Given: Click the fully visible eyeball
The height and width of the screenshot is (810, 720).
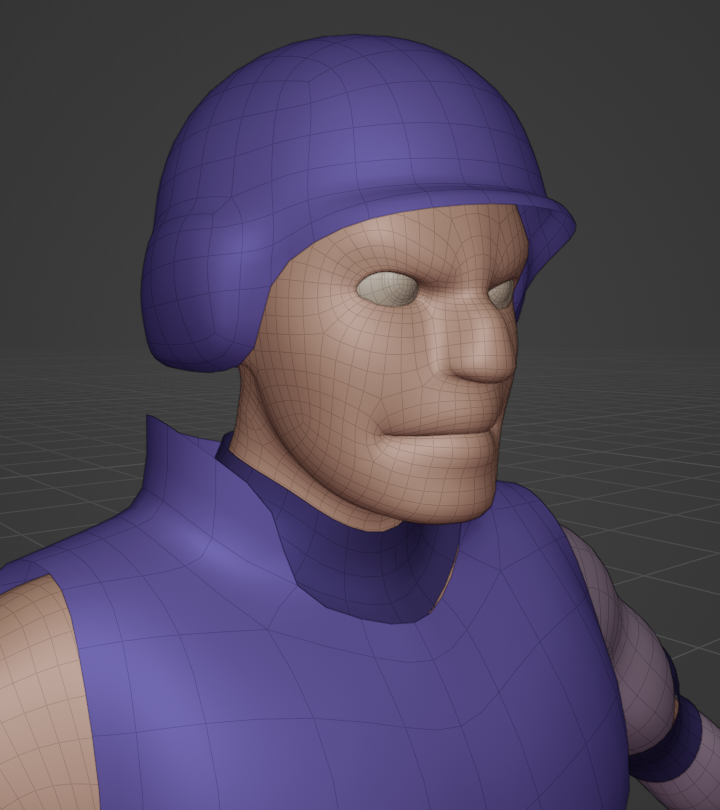Looking at the screenshot, I should (x=385, y=288).
